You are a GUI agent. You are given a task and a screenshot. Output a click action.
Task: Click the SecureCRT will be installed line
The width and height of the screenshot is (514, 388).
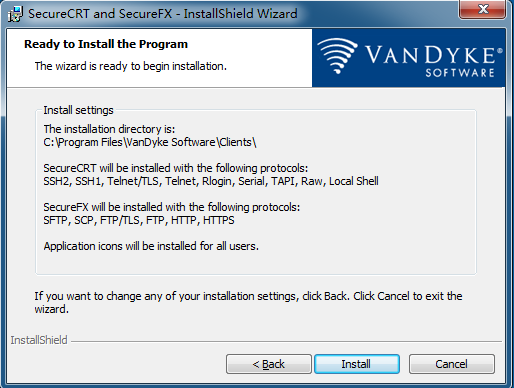[176, 168]
